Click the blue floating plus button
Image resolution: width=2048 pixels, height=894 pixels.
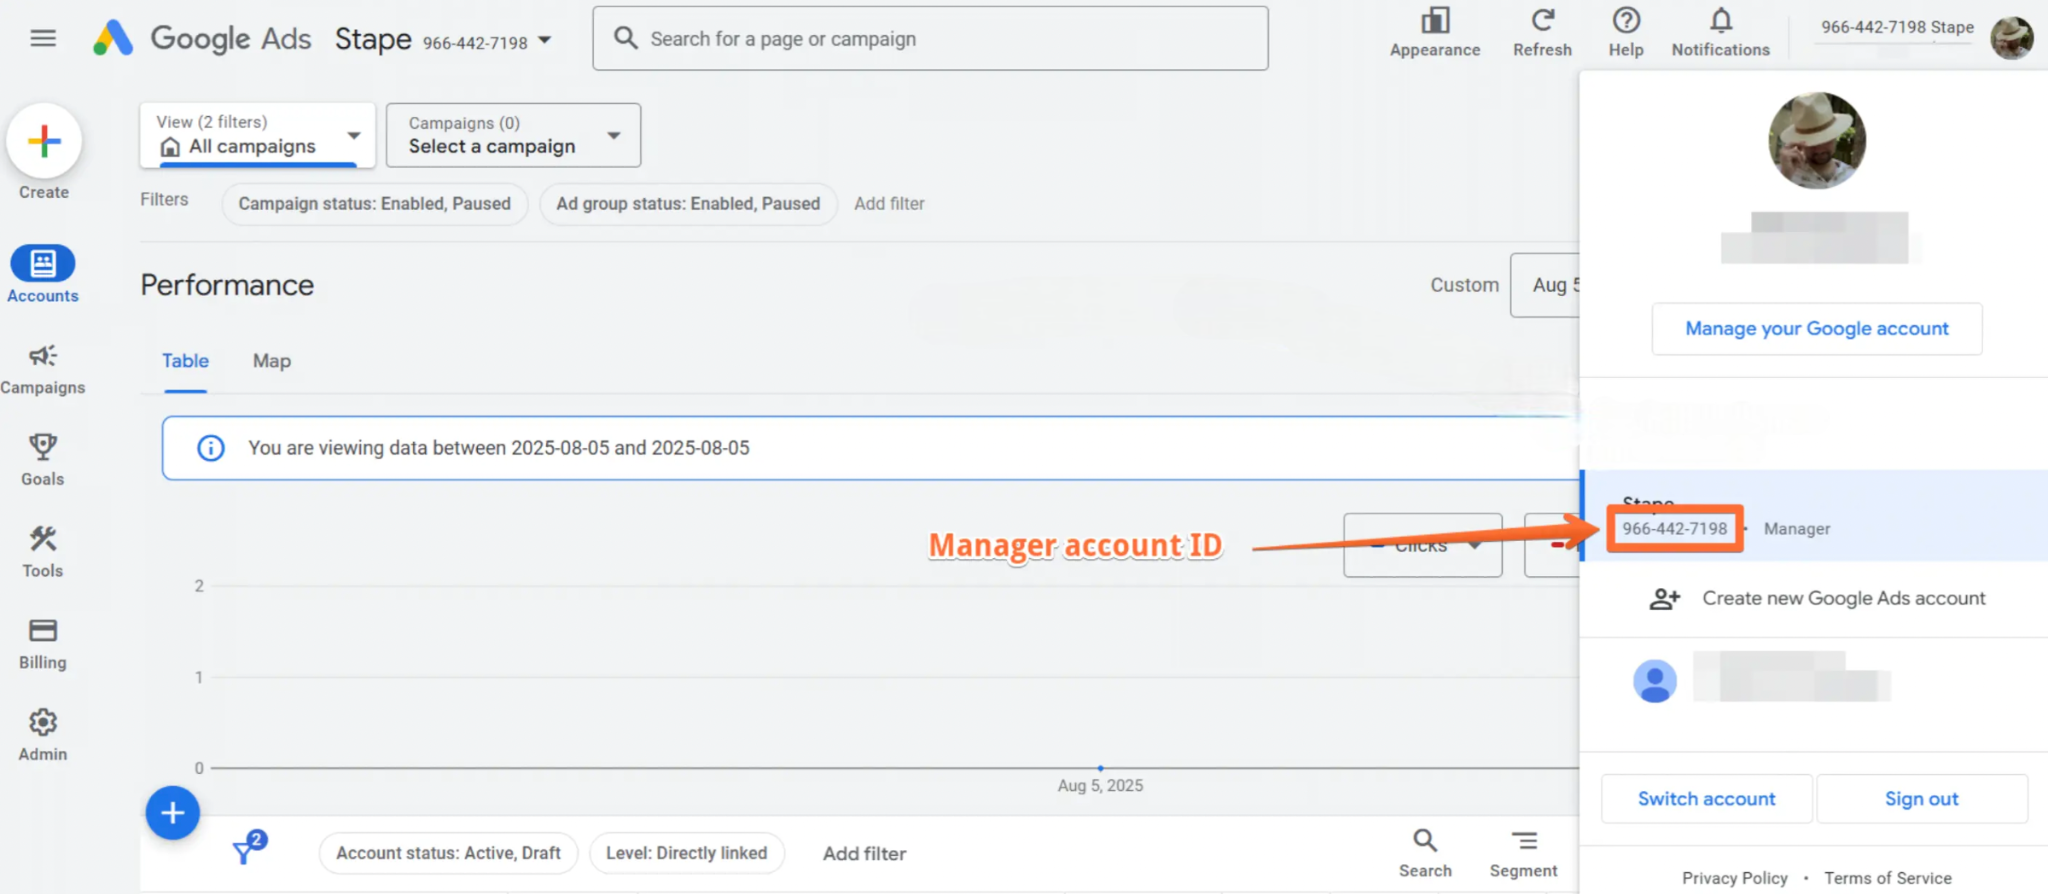173,813
